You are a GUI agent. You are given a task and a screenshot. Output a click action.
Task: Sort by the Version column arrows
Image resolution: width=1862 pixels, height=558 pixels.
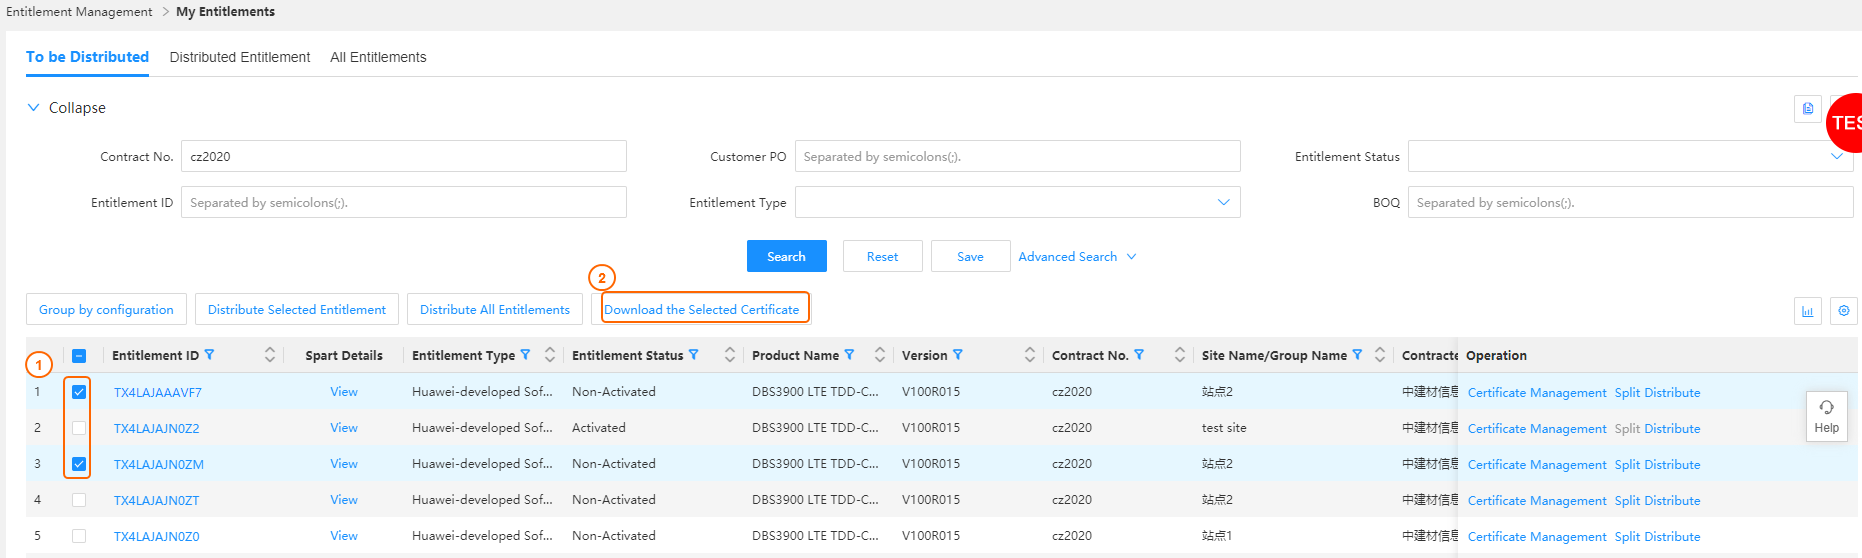(1029, 355)
